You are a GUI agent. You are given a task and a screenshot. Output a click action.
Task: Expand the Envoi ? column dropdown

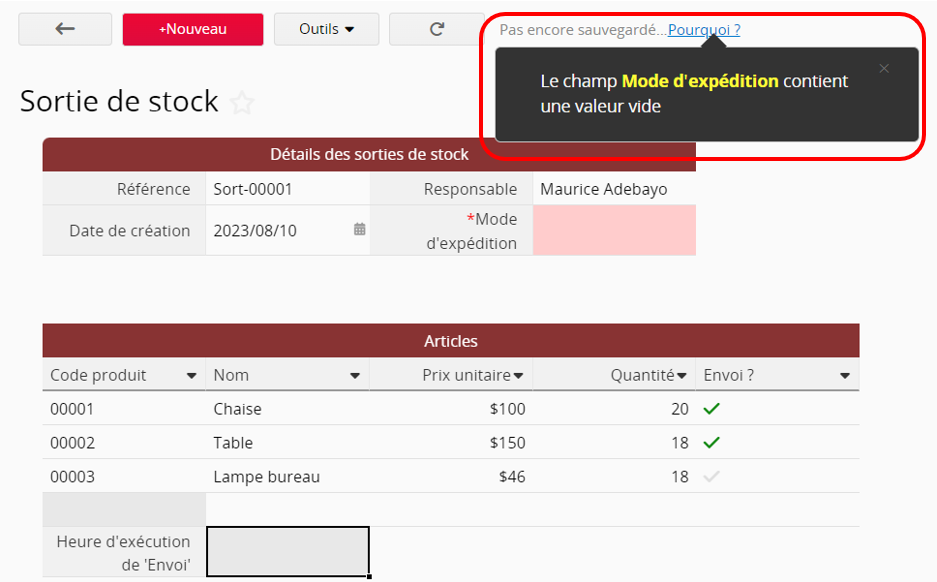click(845, 376)
